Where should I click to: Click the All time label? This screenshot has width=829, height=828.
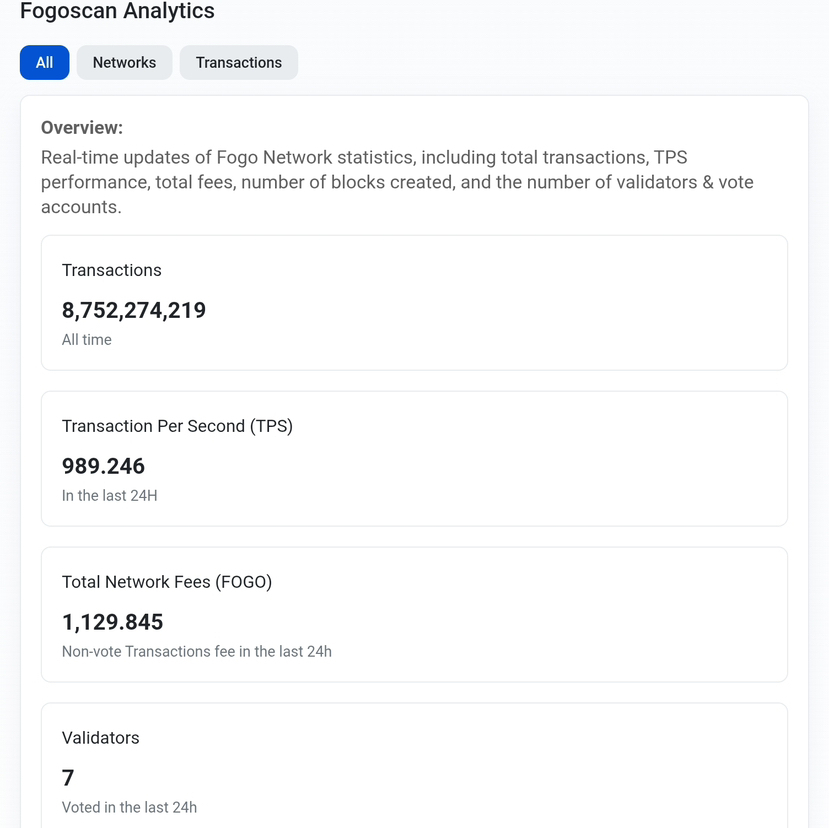click(x=87, y=340)
